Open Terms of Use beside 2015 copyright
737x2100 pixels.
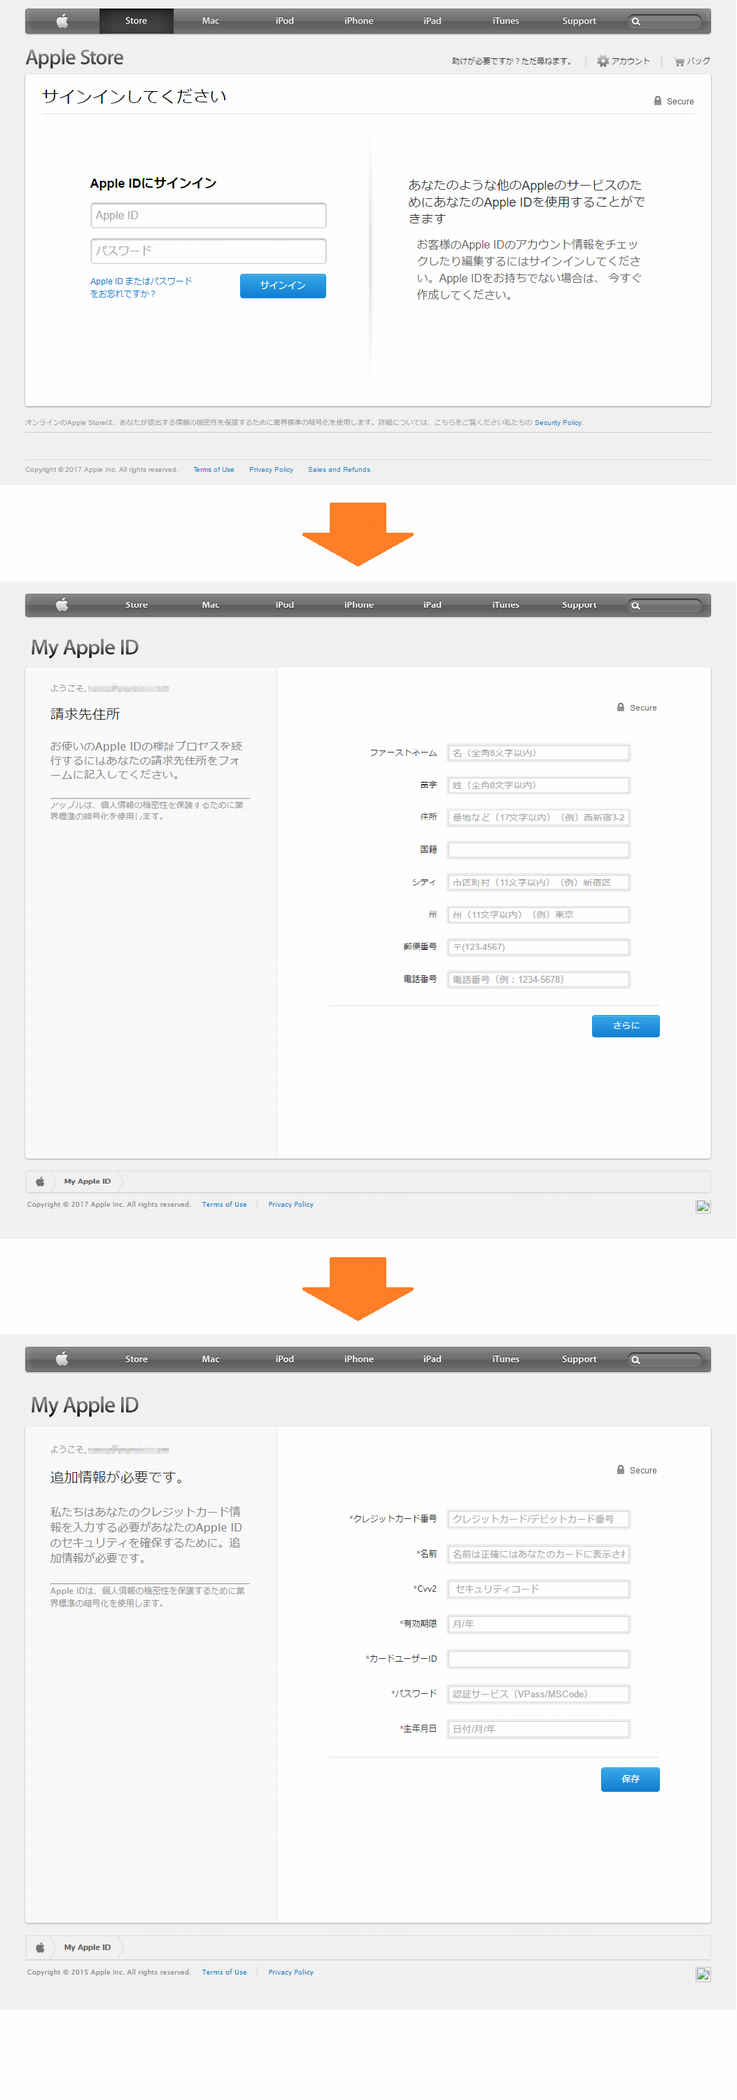224,1972
